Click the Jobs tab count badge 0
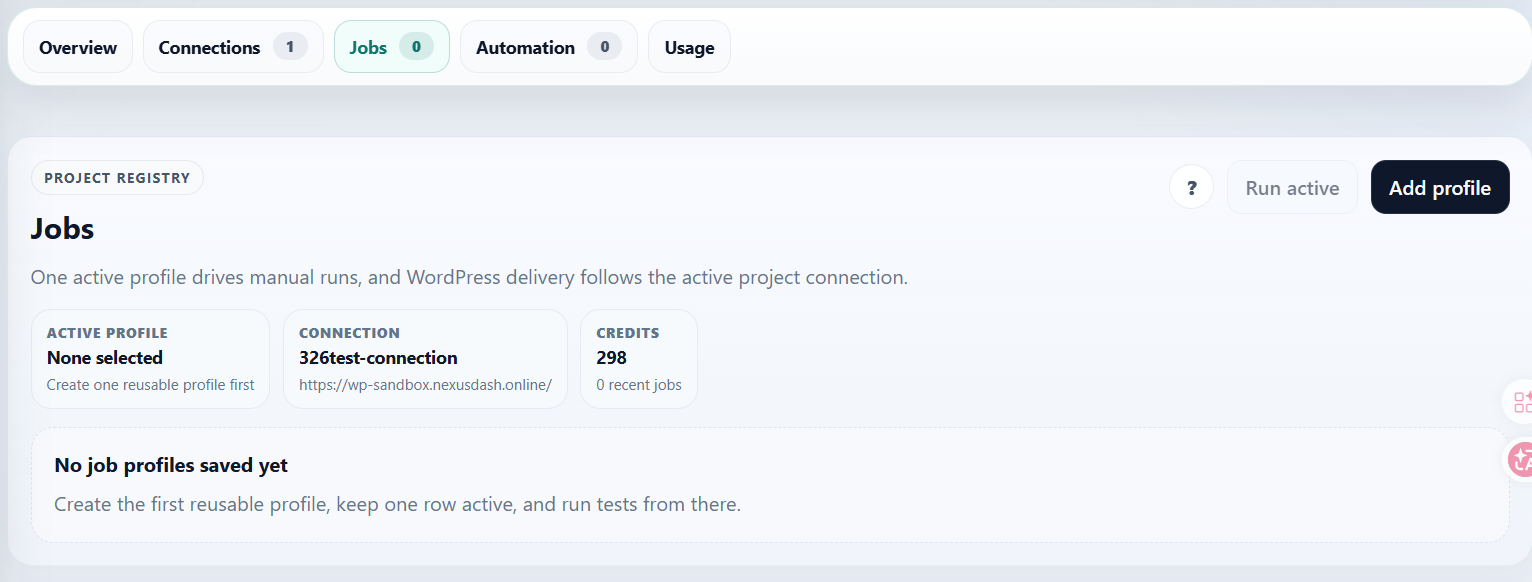1532x582 pixels. 416,47
